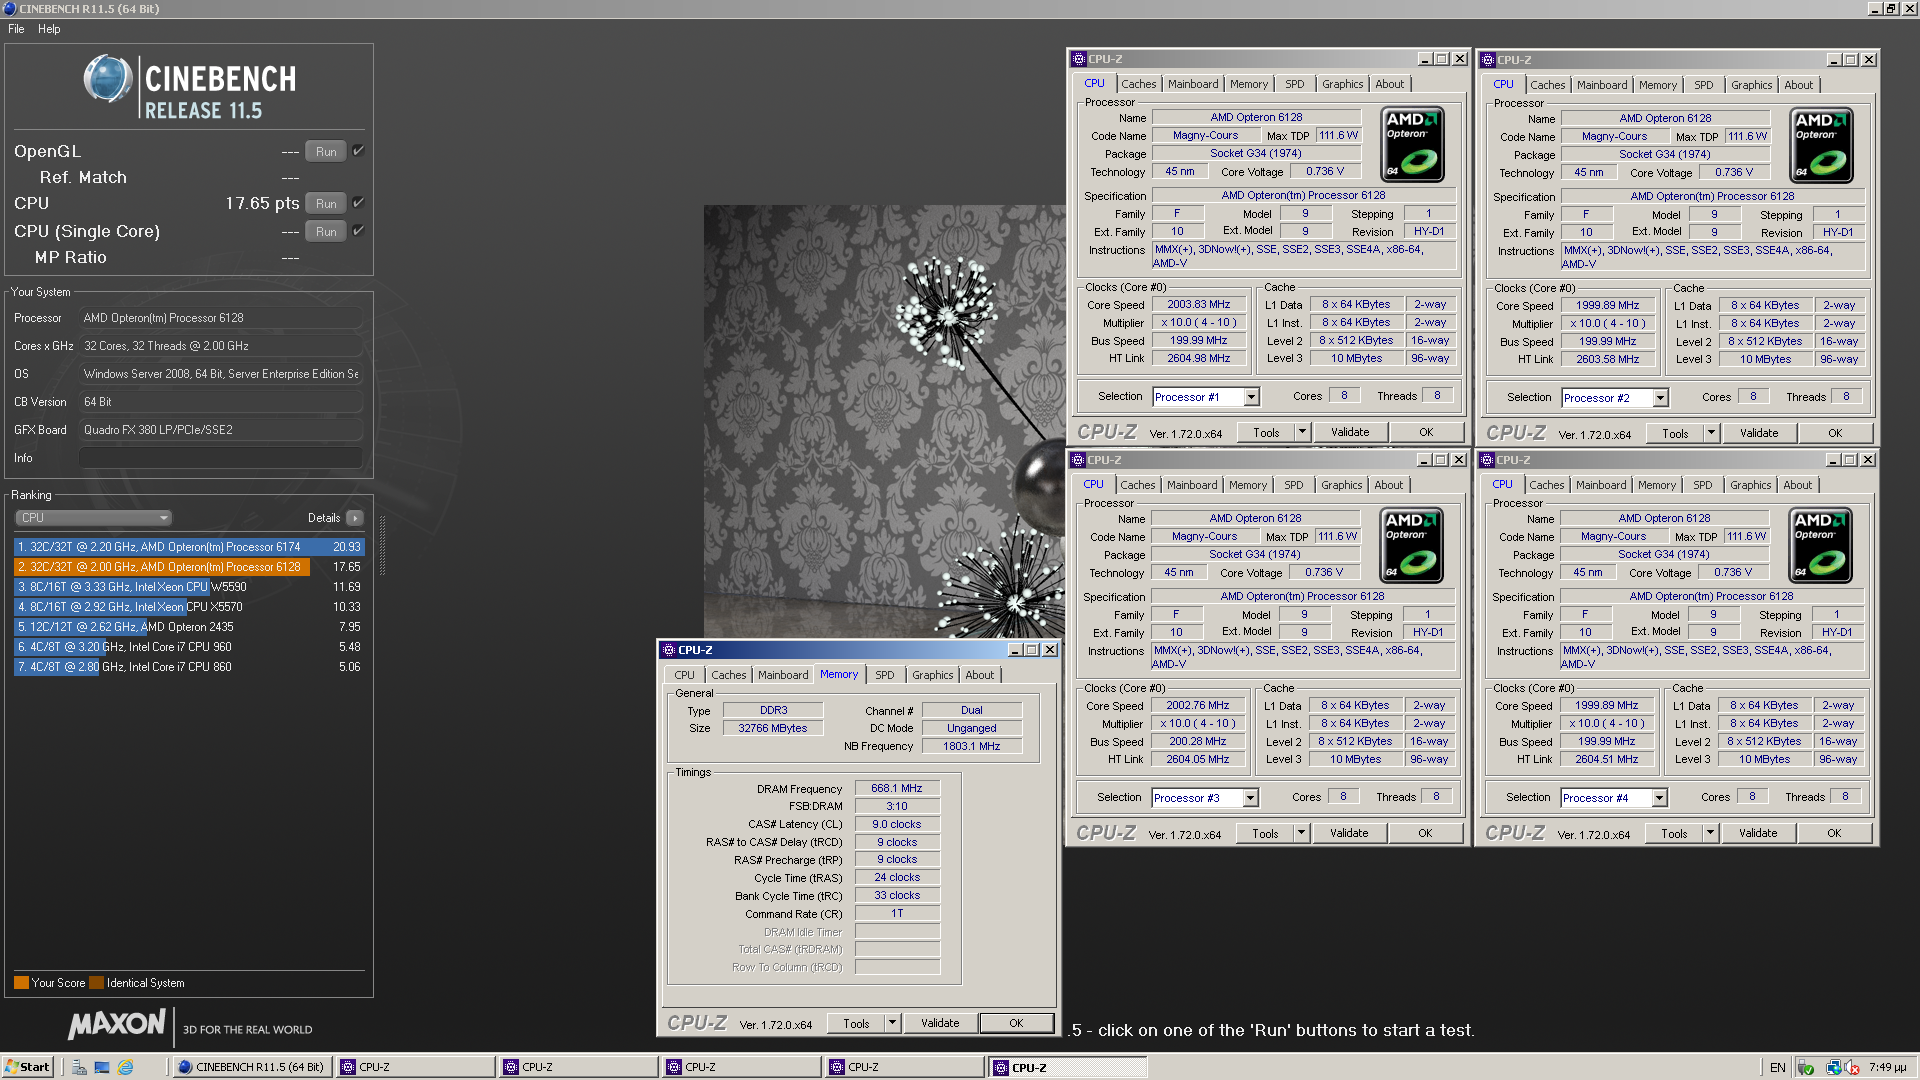Open Server Manager from quick launch
This screenshot has width=1920, height=1080.
[x=80, y=1067]
